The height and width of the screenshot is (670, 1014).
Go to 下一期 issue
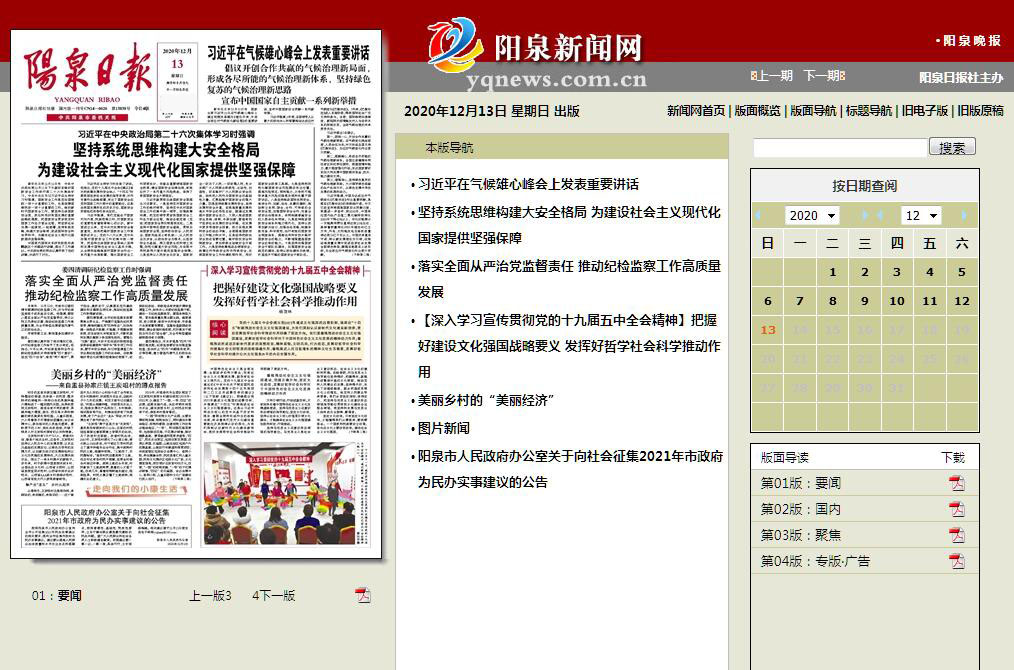click(x=822, y=76)
